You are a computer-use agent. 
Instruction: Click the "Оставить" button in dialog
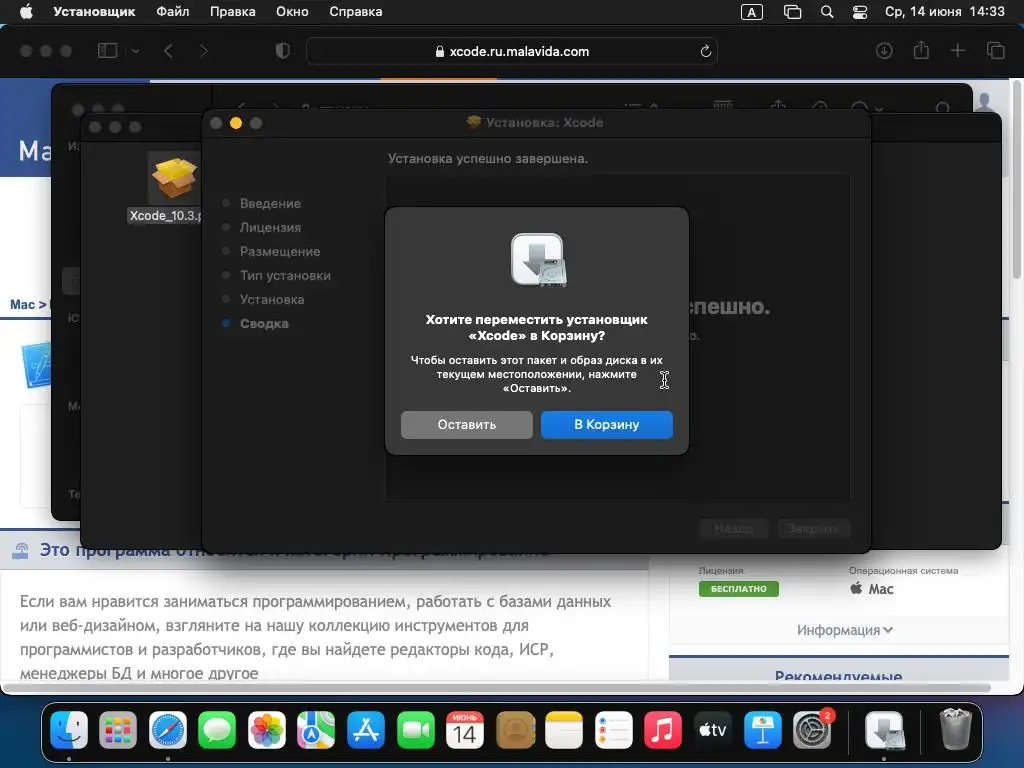pos(467,424)
